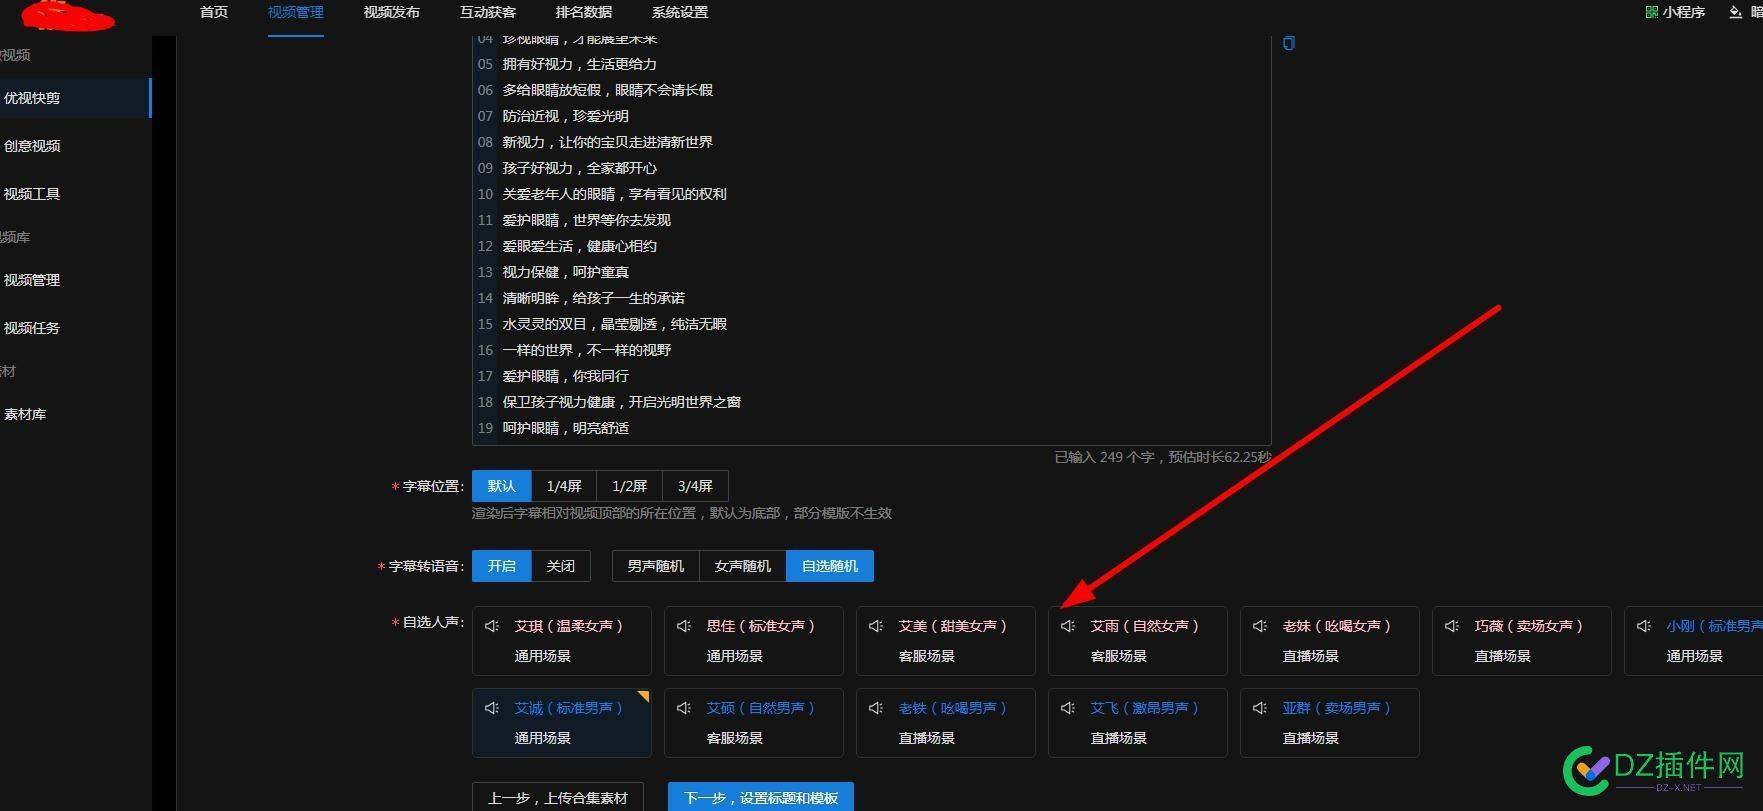The height and width of the screenshot is (811, 1763).
Task: Click subtitle line 16 一样的世界，不一样的视野
Action: point(587,350)
